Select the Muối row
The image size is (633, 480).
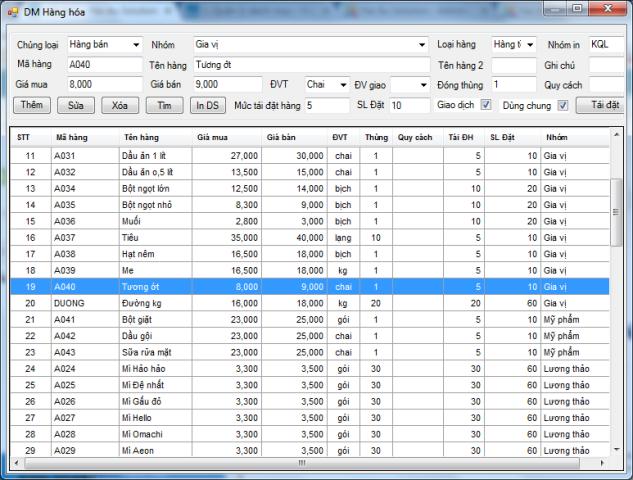pos(310,221)
